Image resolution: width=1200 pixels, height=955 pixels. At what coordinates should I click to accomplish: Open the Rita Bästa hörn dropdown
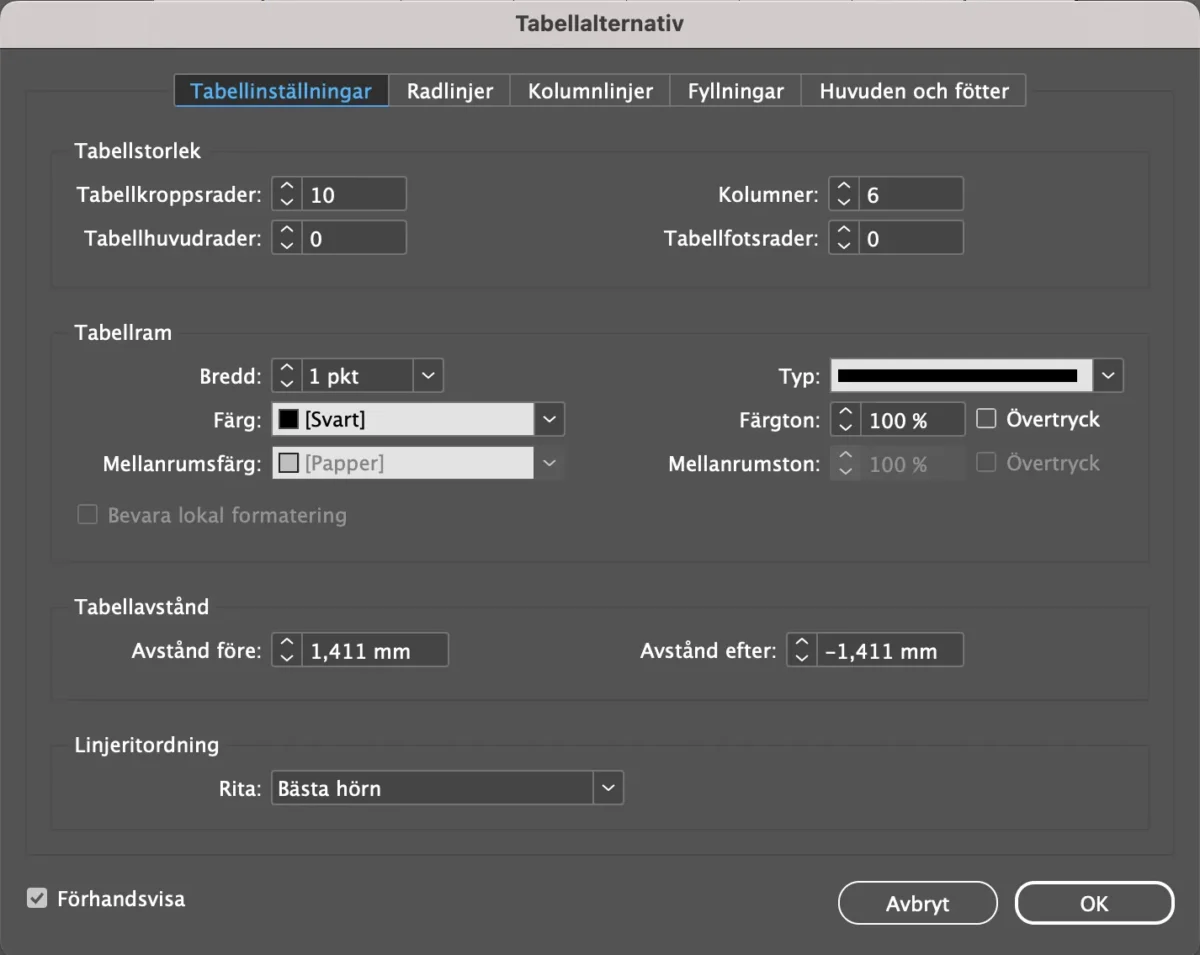pos(608,788)
